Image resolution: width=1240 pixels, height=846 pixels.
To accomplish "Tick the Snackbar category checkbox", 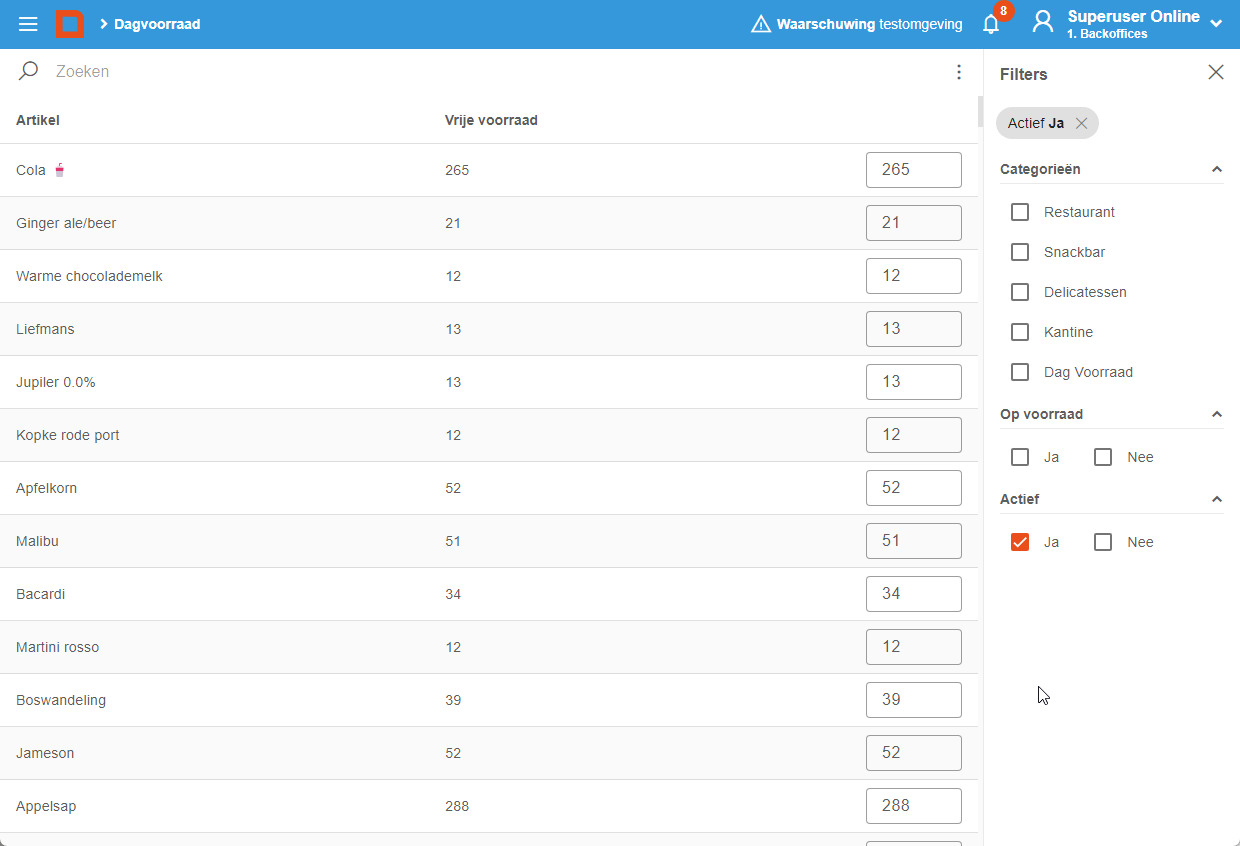I will pos(1020,252).
